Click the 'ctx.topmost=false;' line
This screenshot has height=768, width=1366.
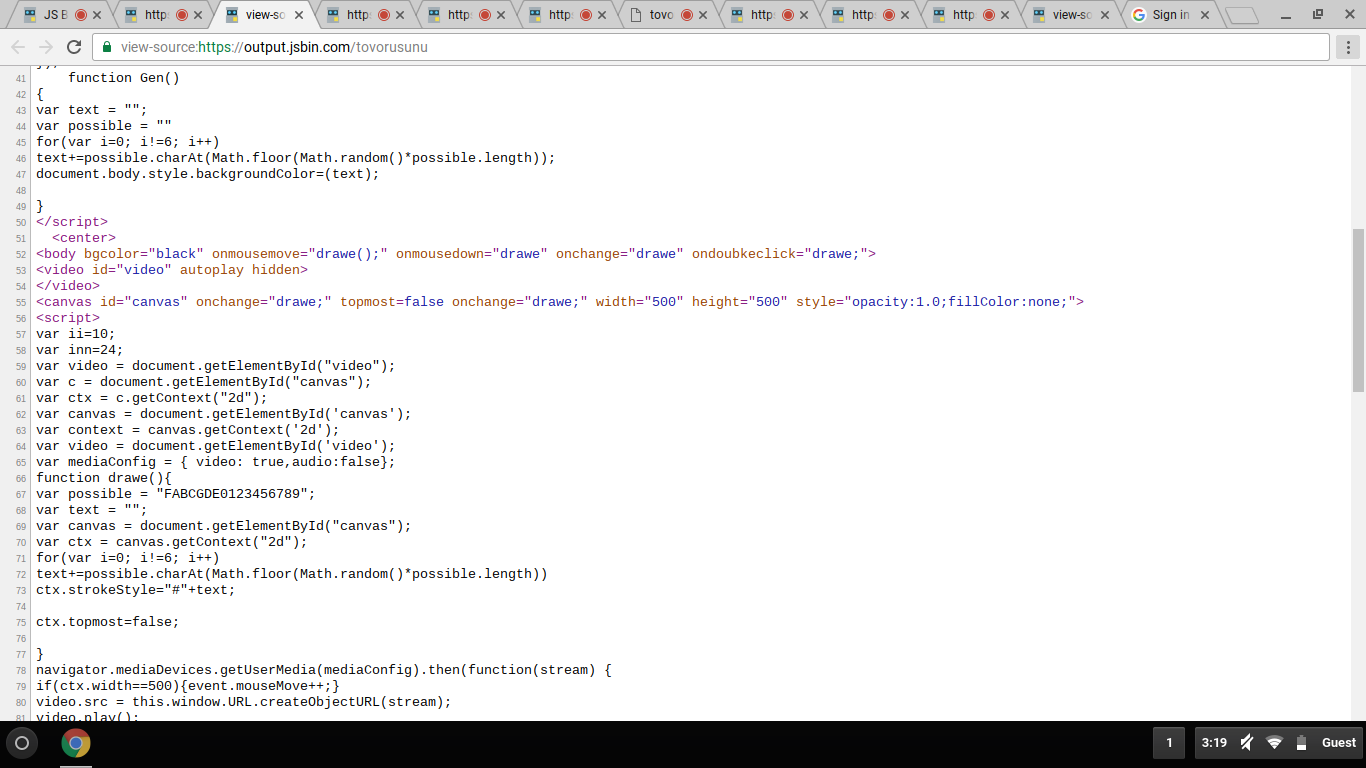point(108,622)
